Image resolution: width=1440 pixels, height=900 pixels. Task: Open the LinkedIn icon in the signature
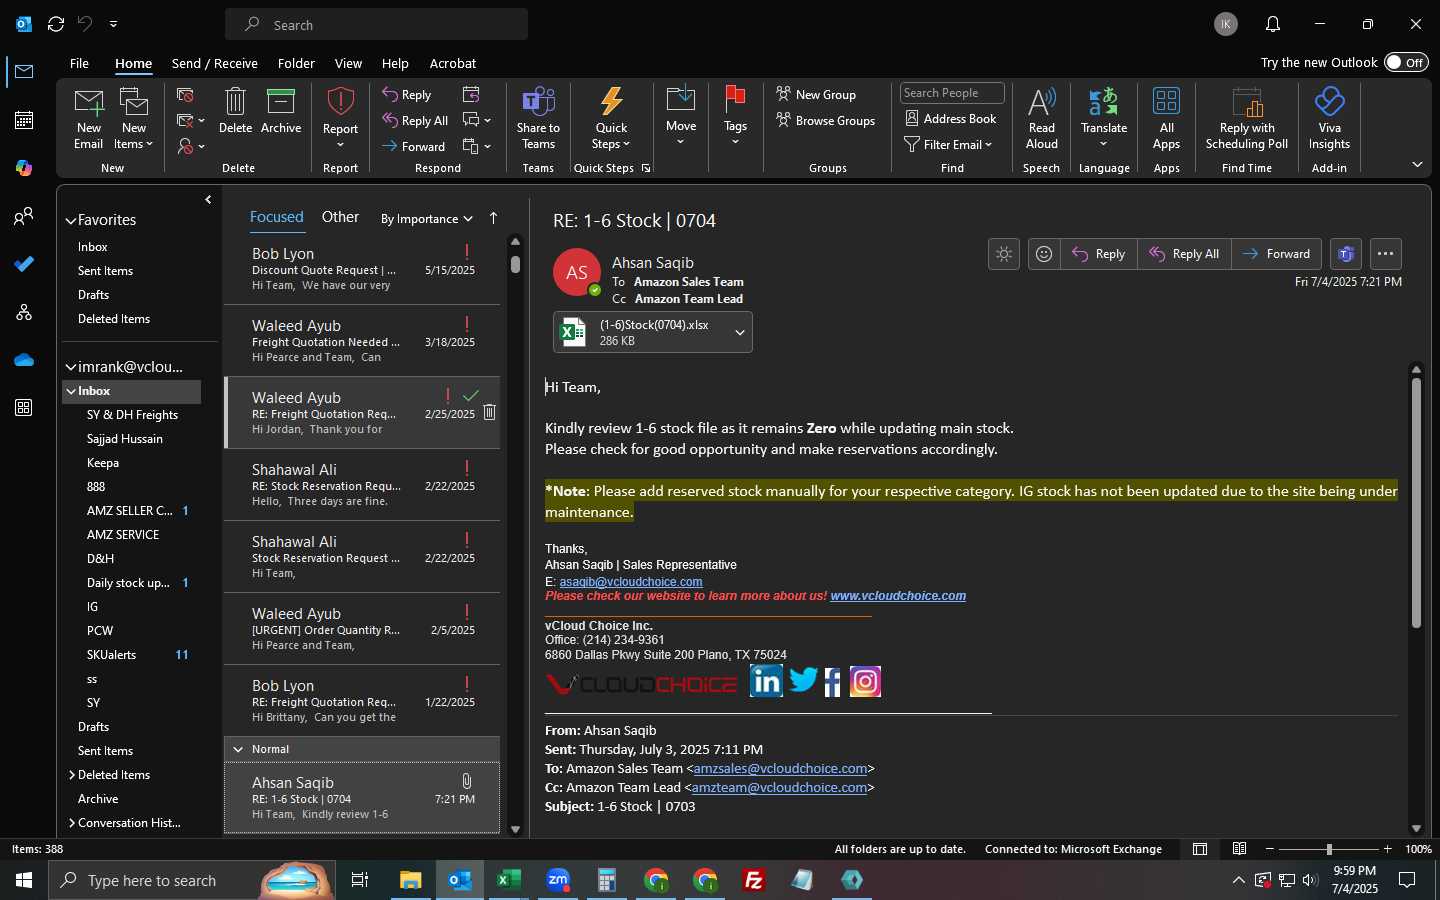(x=766, y=681)
